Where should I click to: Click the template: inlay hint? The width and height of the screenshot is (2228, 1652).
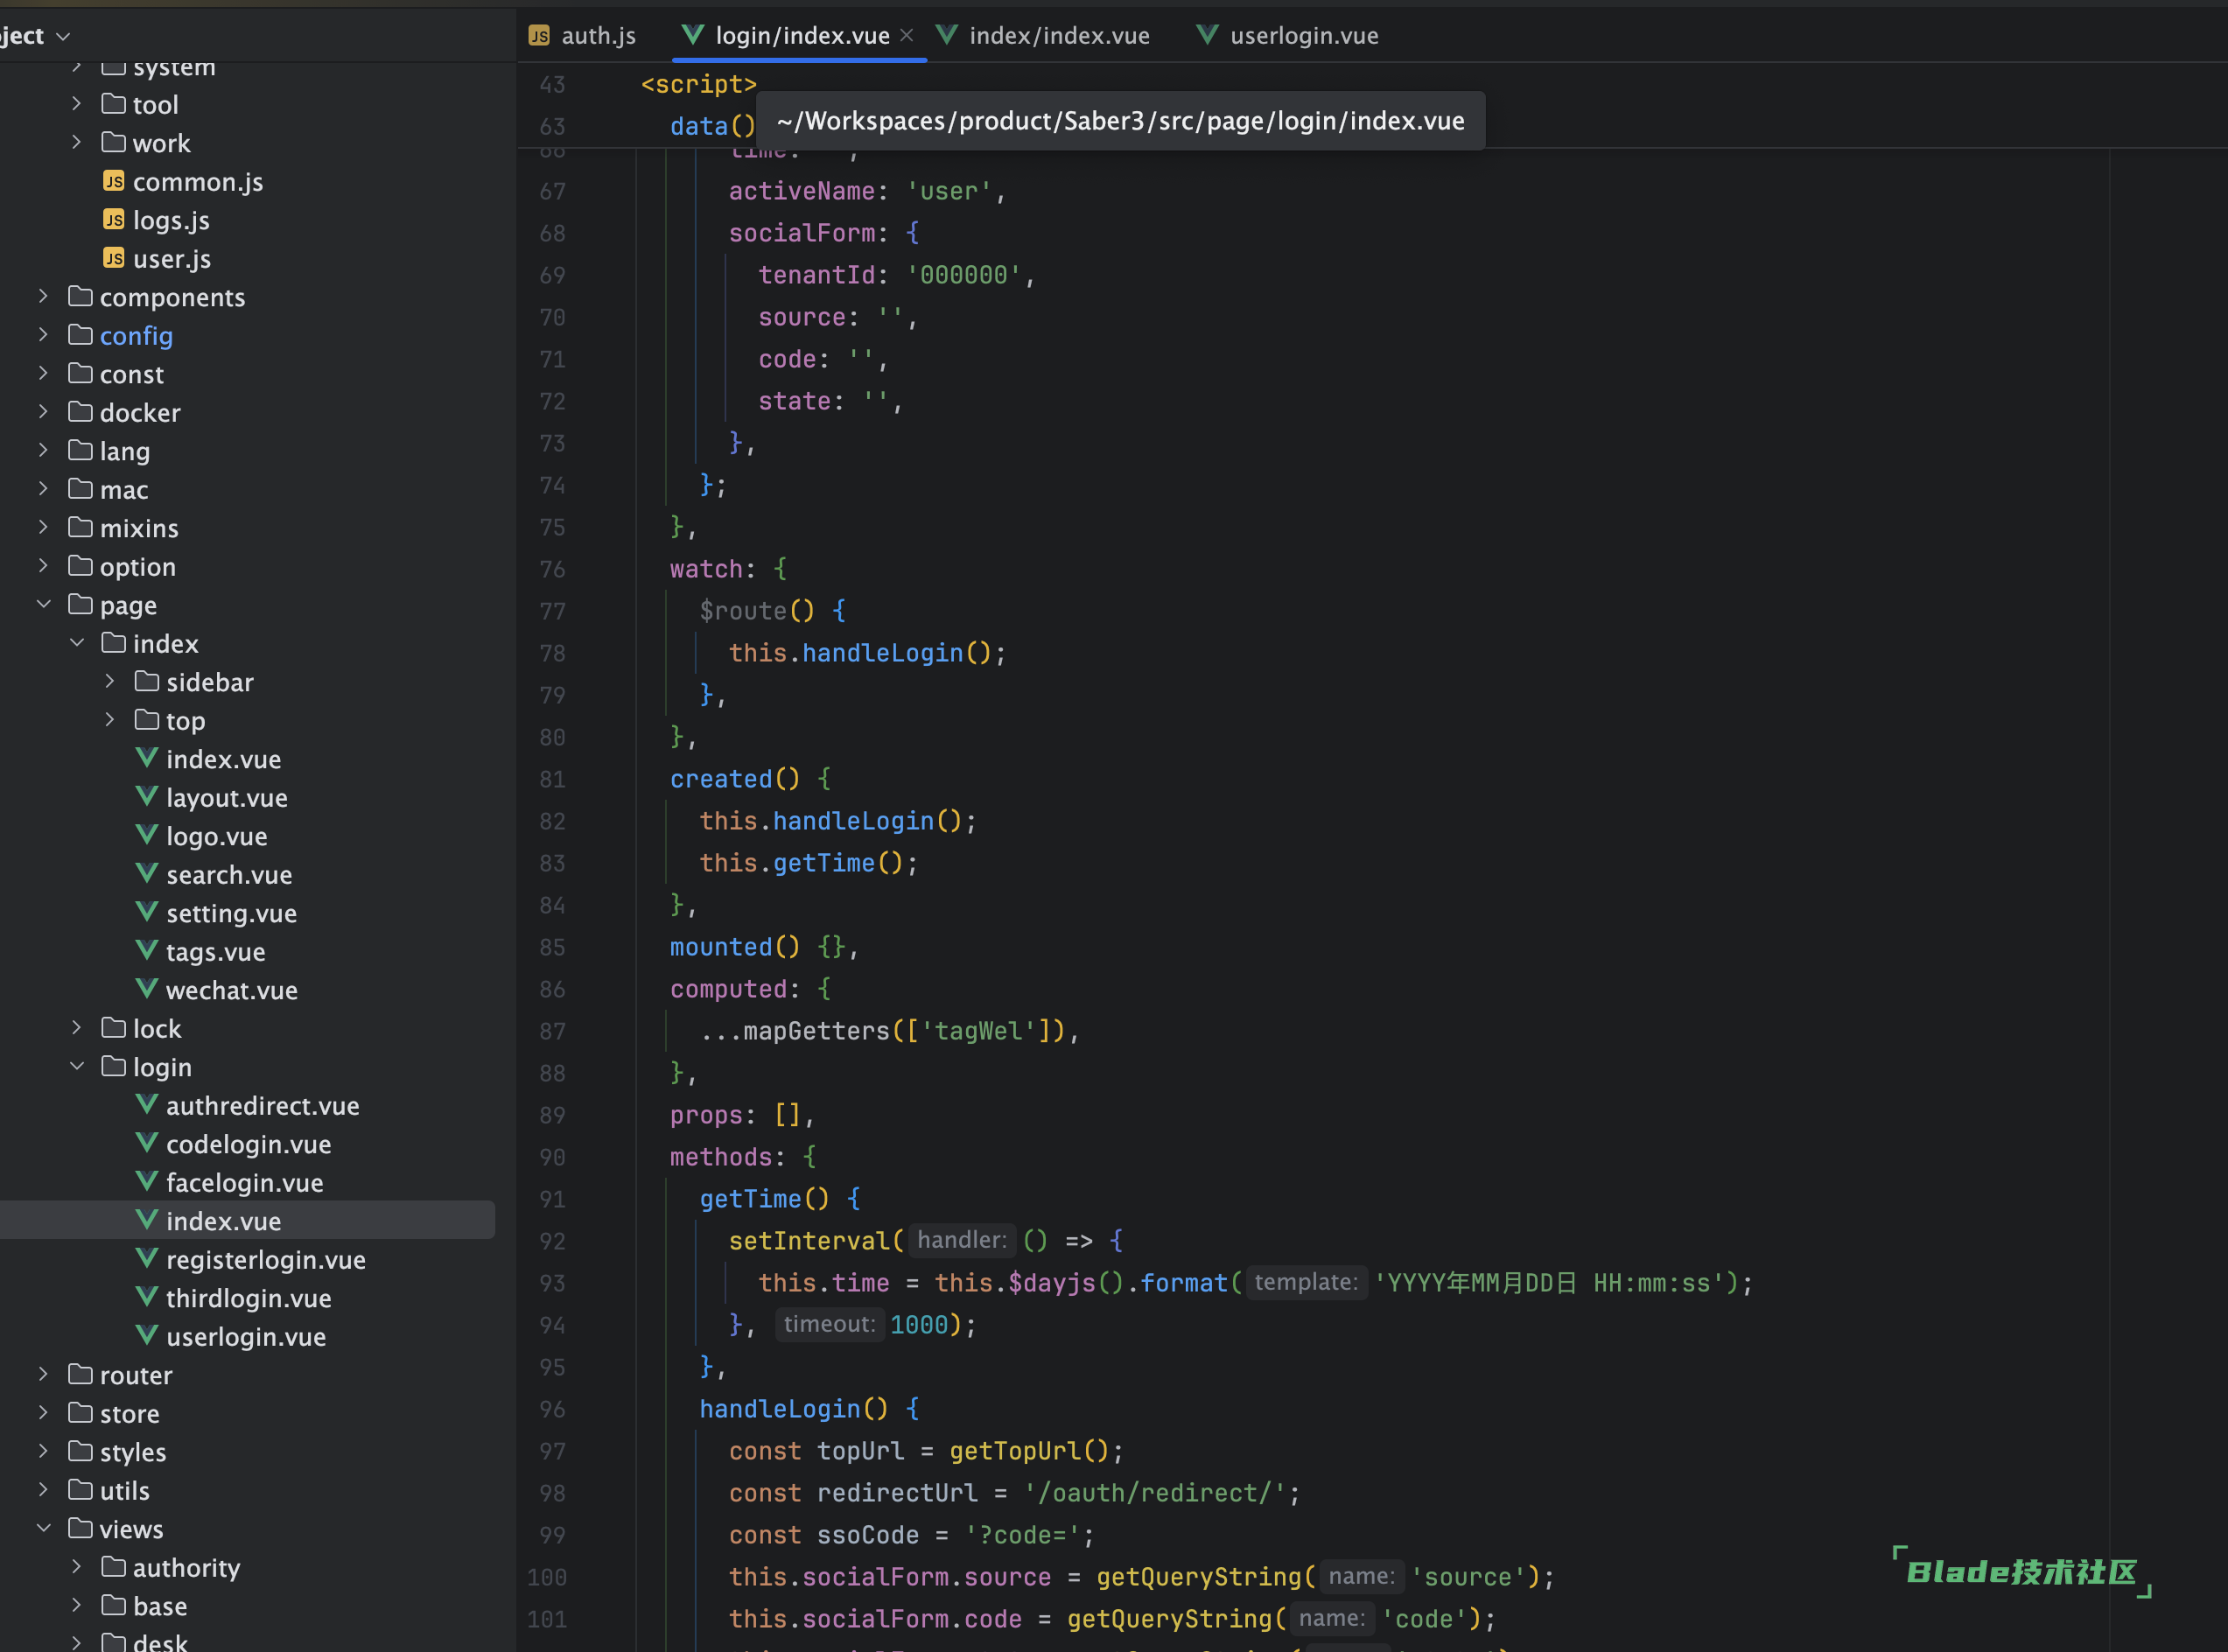pyautogui.click(x=1306, y=1282)
